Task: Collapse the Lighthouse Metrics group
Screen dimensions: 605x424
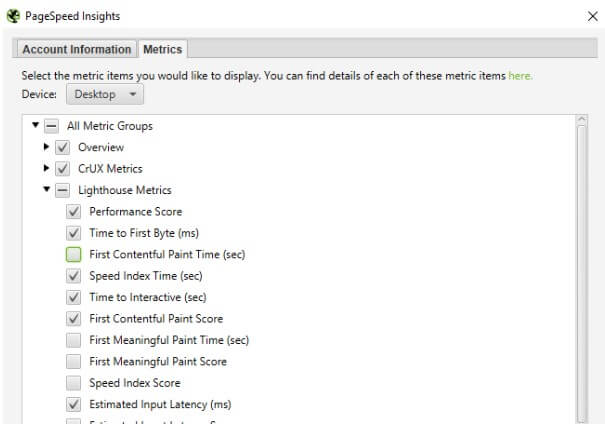Action: [46, 190]
